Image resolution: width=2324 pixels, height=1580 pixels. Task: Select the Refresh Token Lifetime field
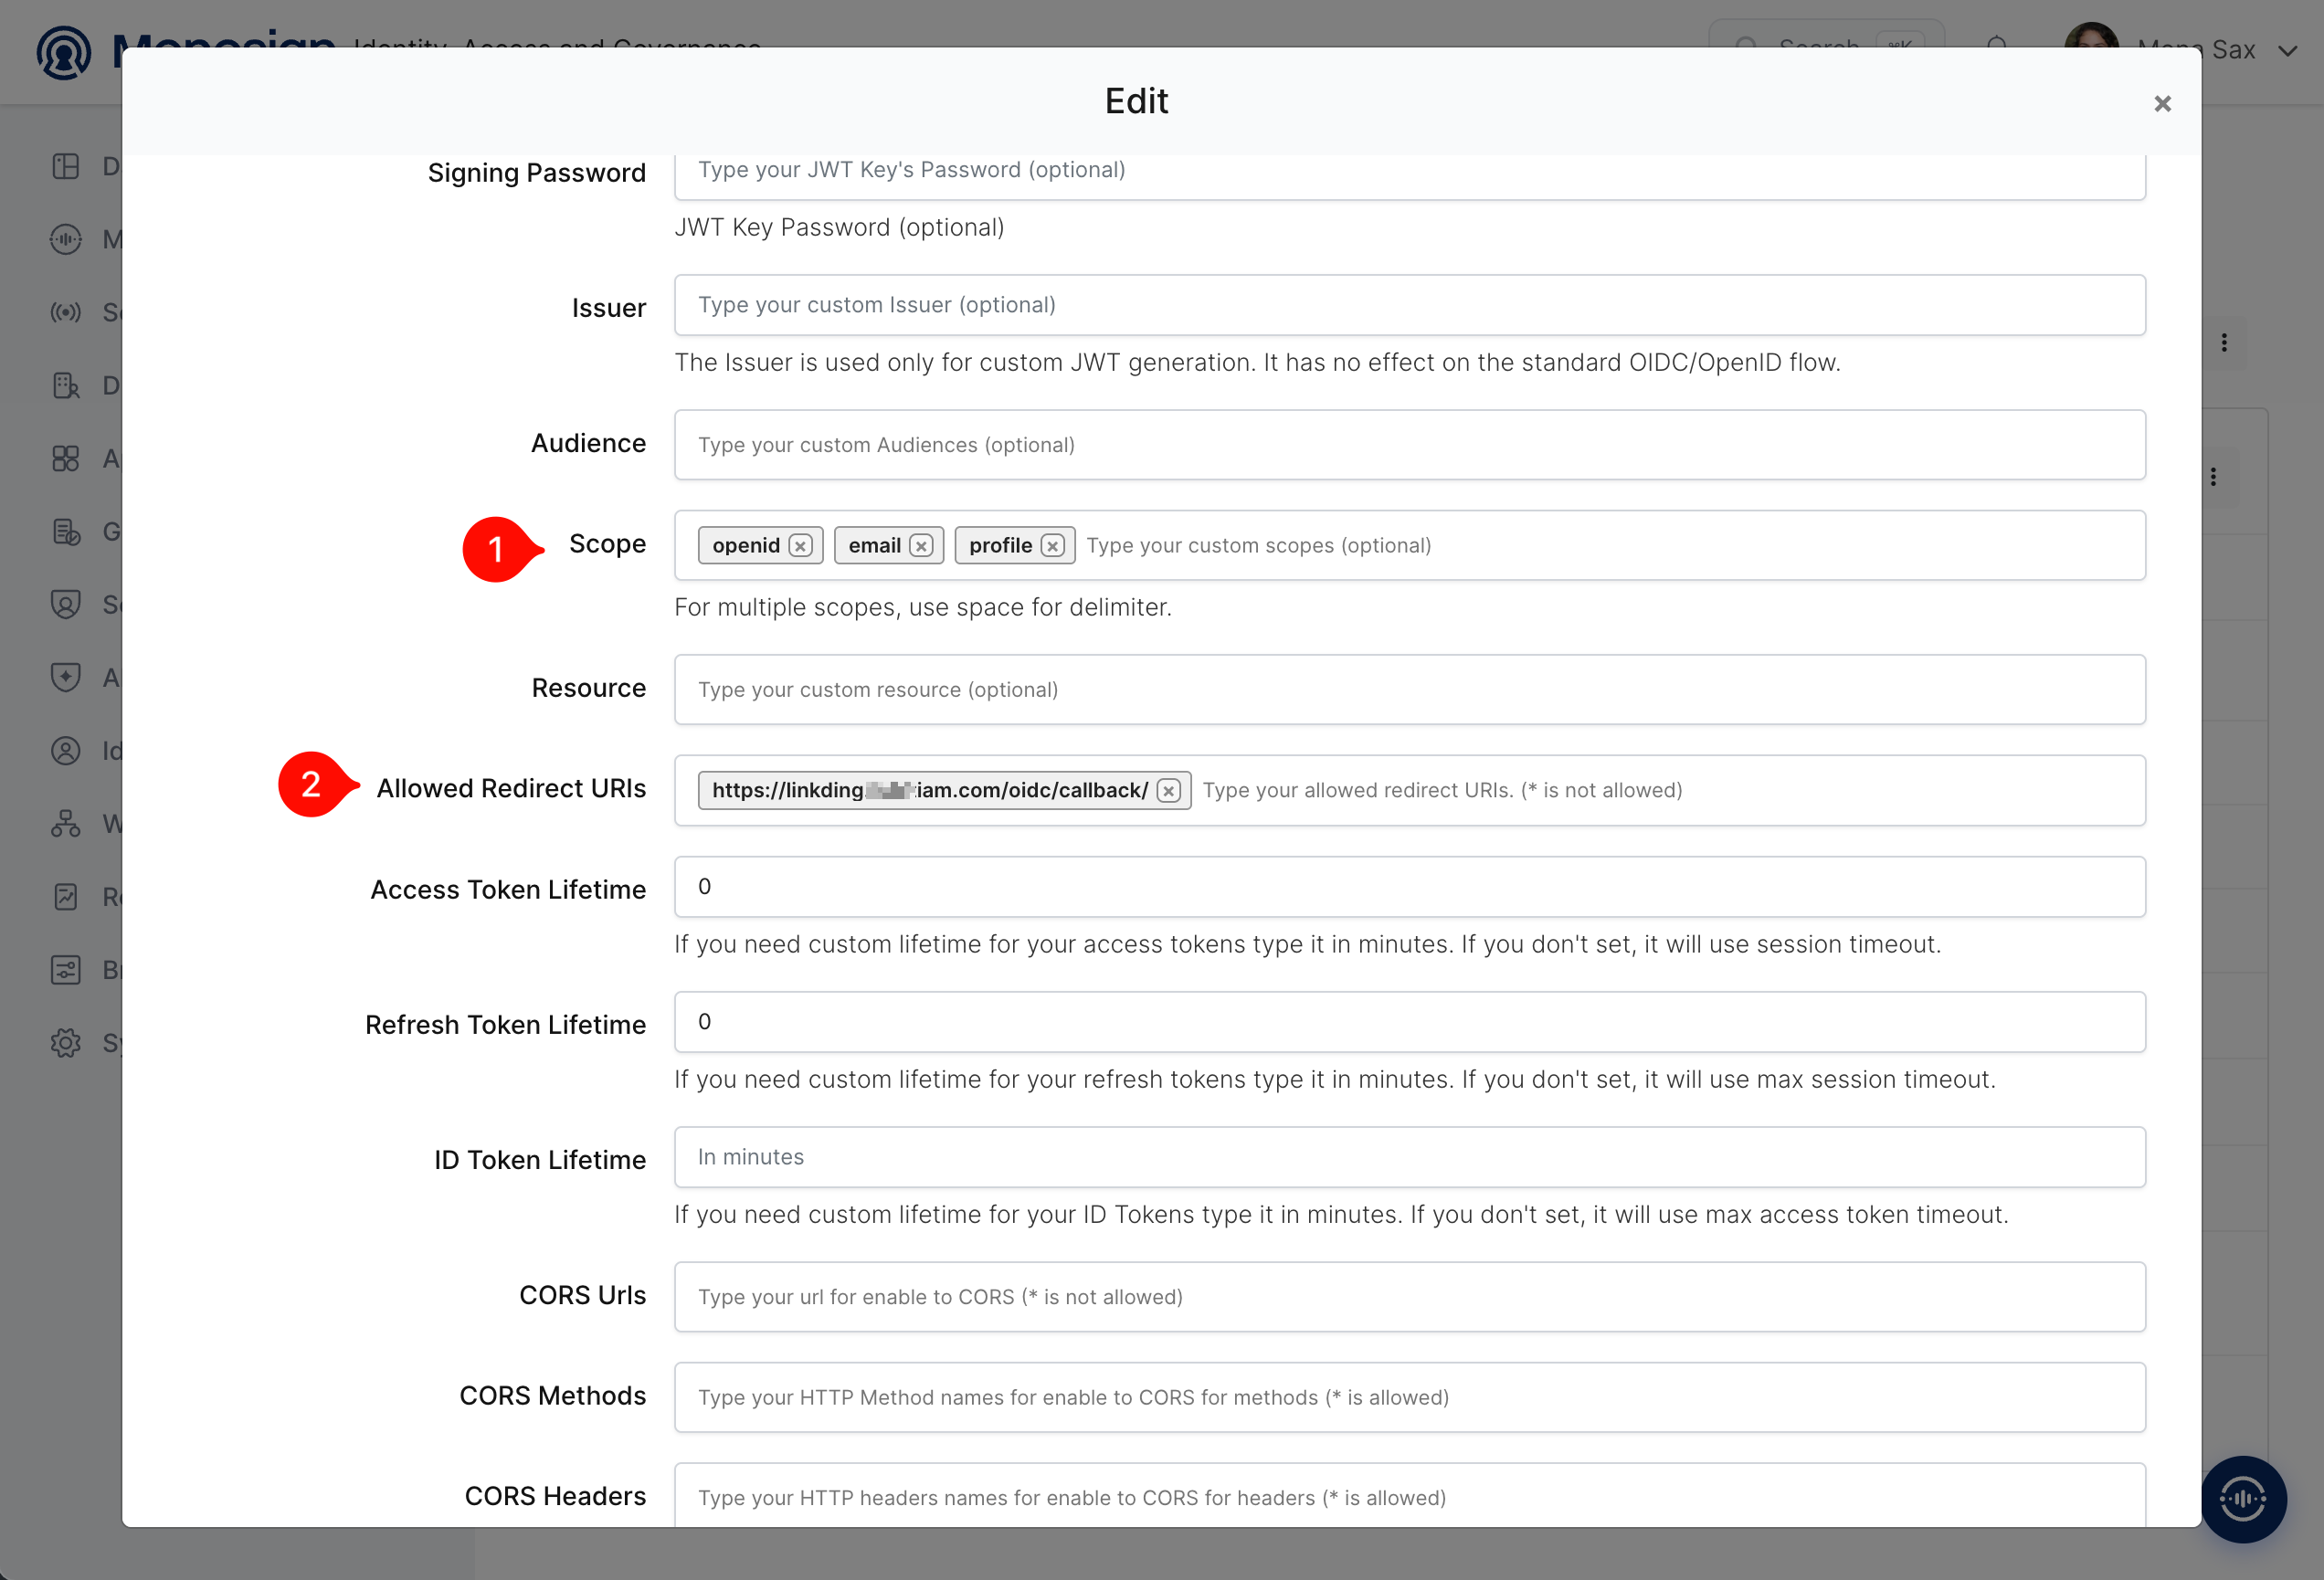click(1409, 1022)
